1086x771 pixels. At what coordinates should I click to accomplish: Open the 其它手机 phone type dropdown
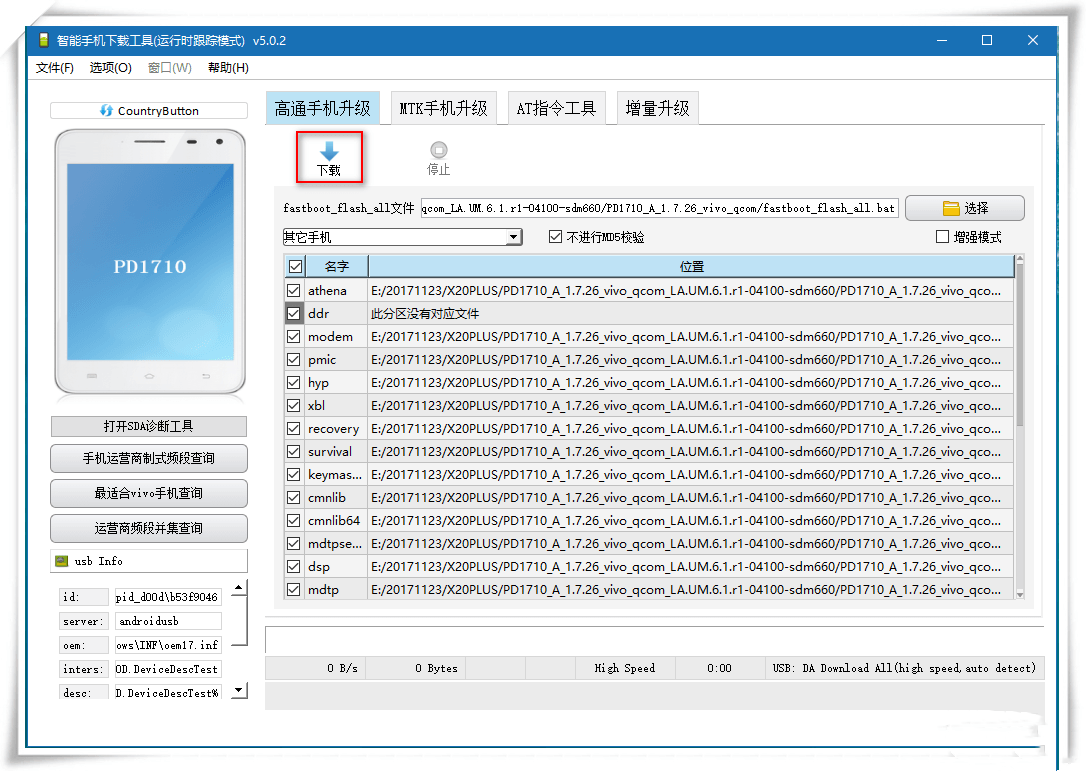tap(513, 237)
